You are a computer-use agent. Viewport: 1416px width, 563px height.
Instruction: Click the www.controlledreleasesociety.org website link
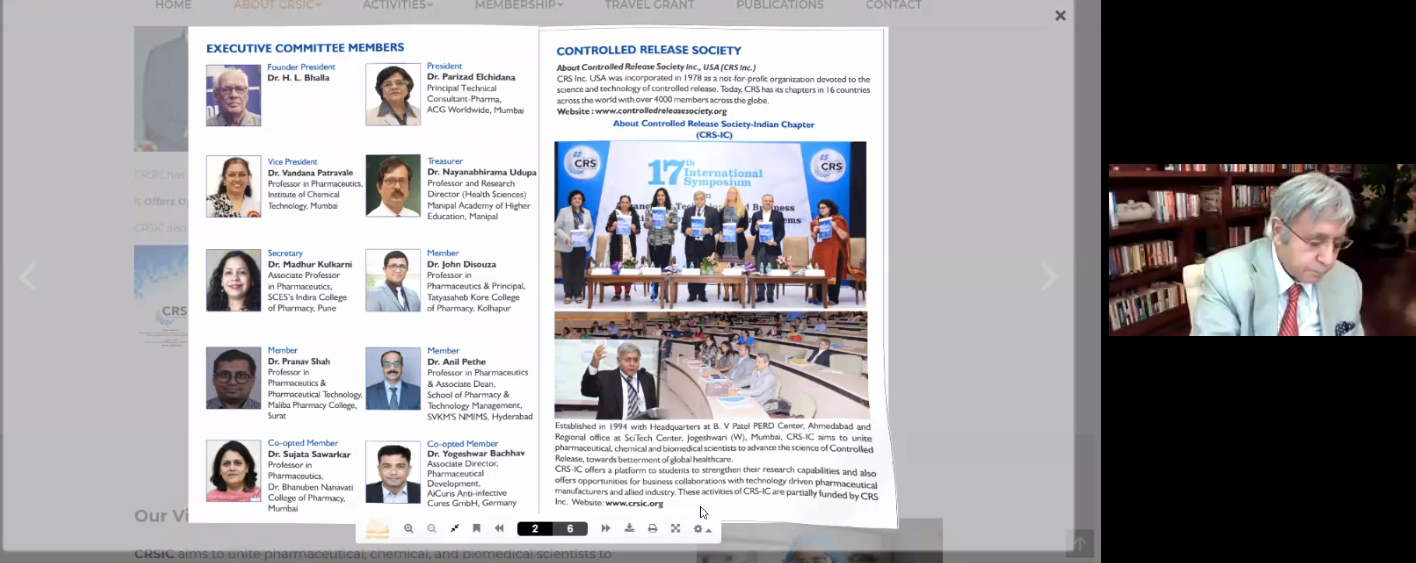[x=660, y=111]
